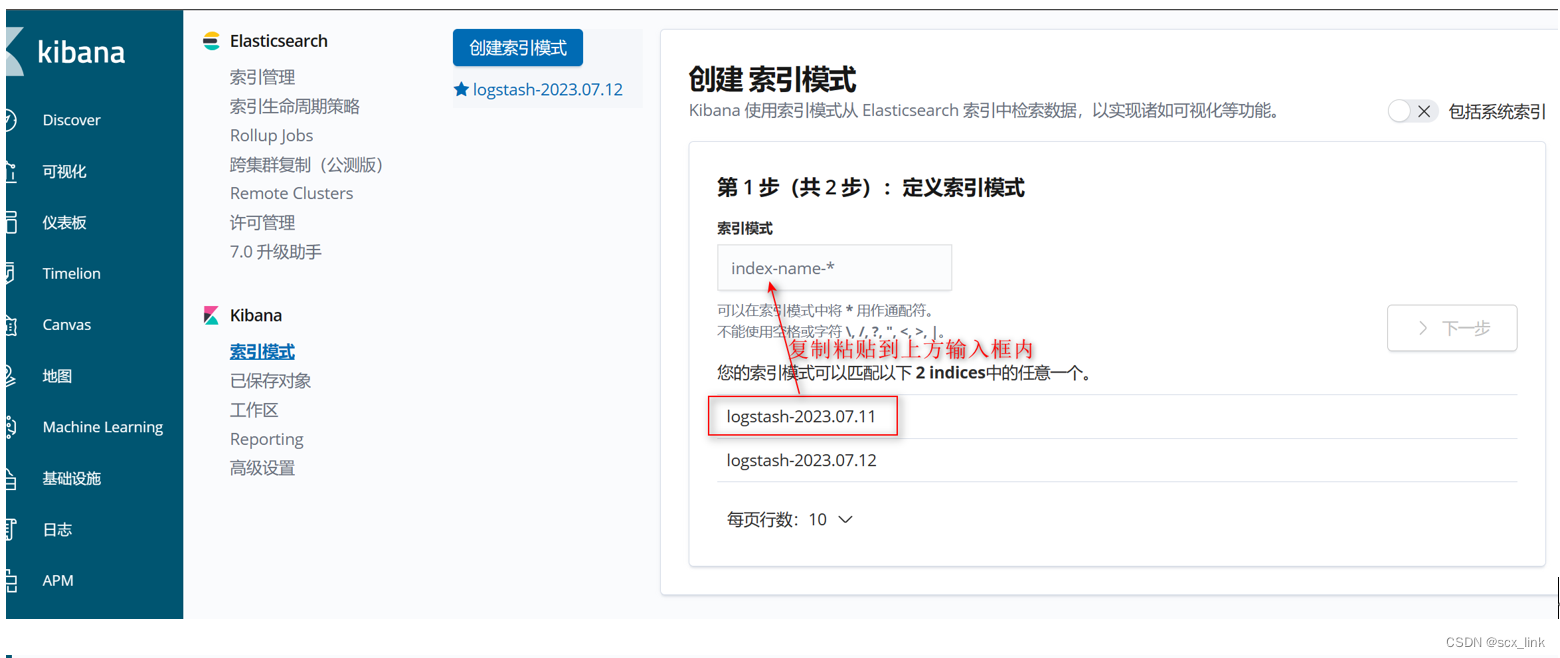The height and width of the screenshot is (658, 1560).
Task: Open 基础设施 in the sidebar
Action: (x=72, y=479)
